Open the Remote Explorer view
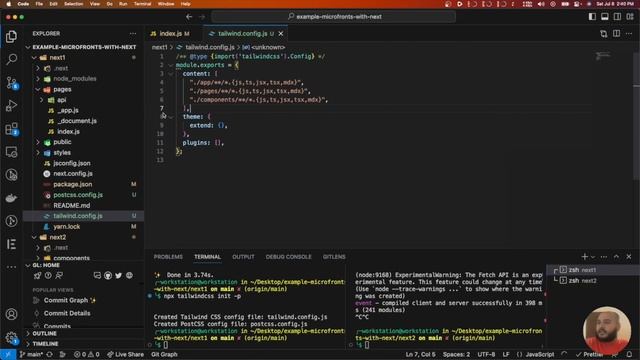640x360 pixels. [x=11, y=152]
